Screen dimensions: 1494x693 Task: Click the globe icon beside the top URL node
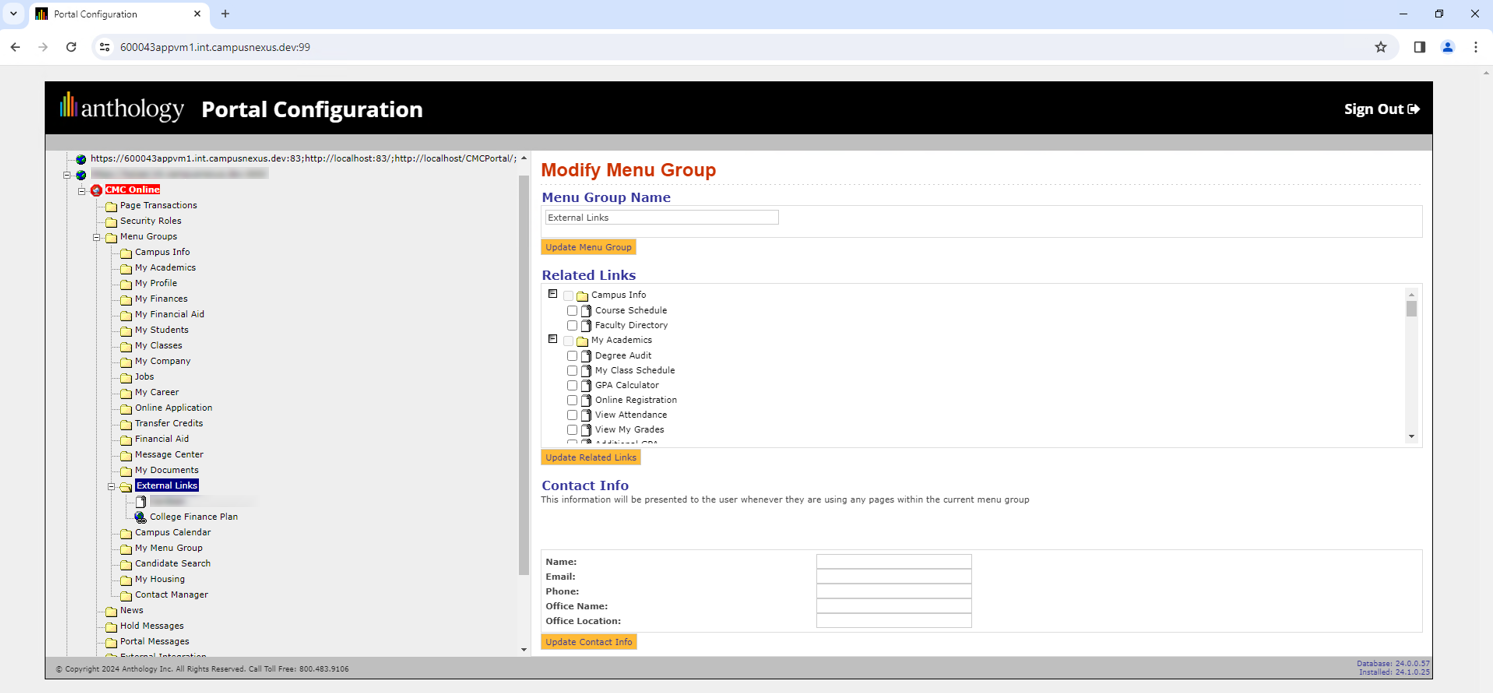click(81, 159)
